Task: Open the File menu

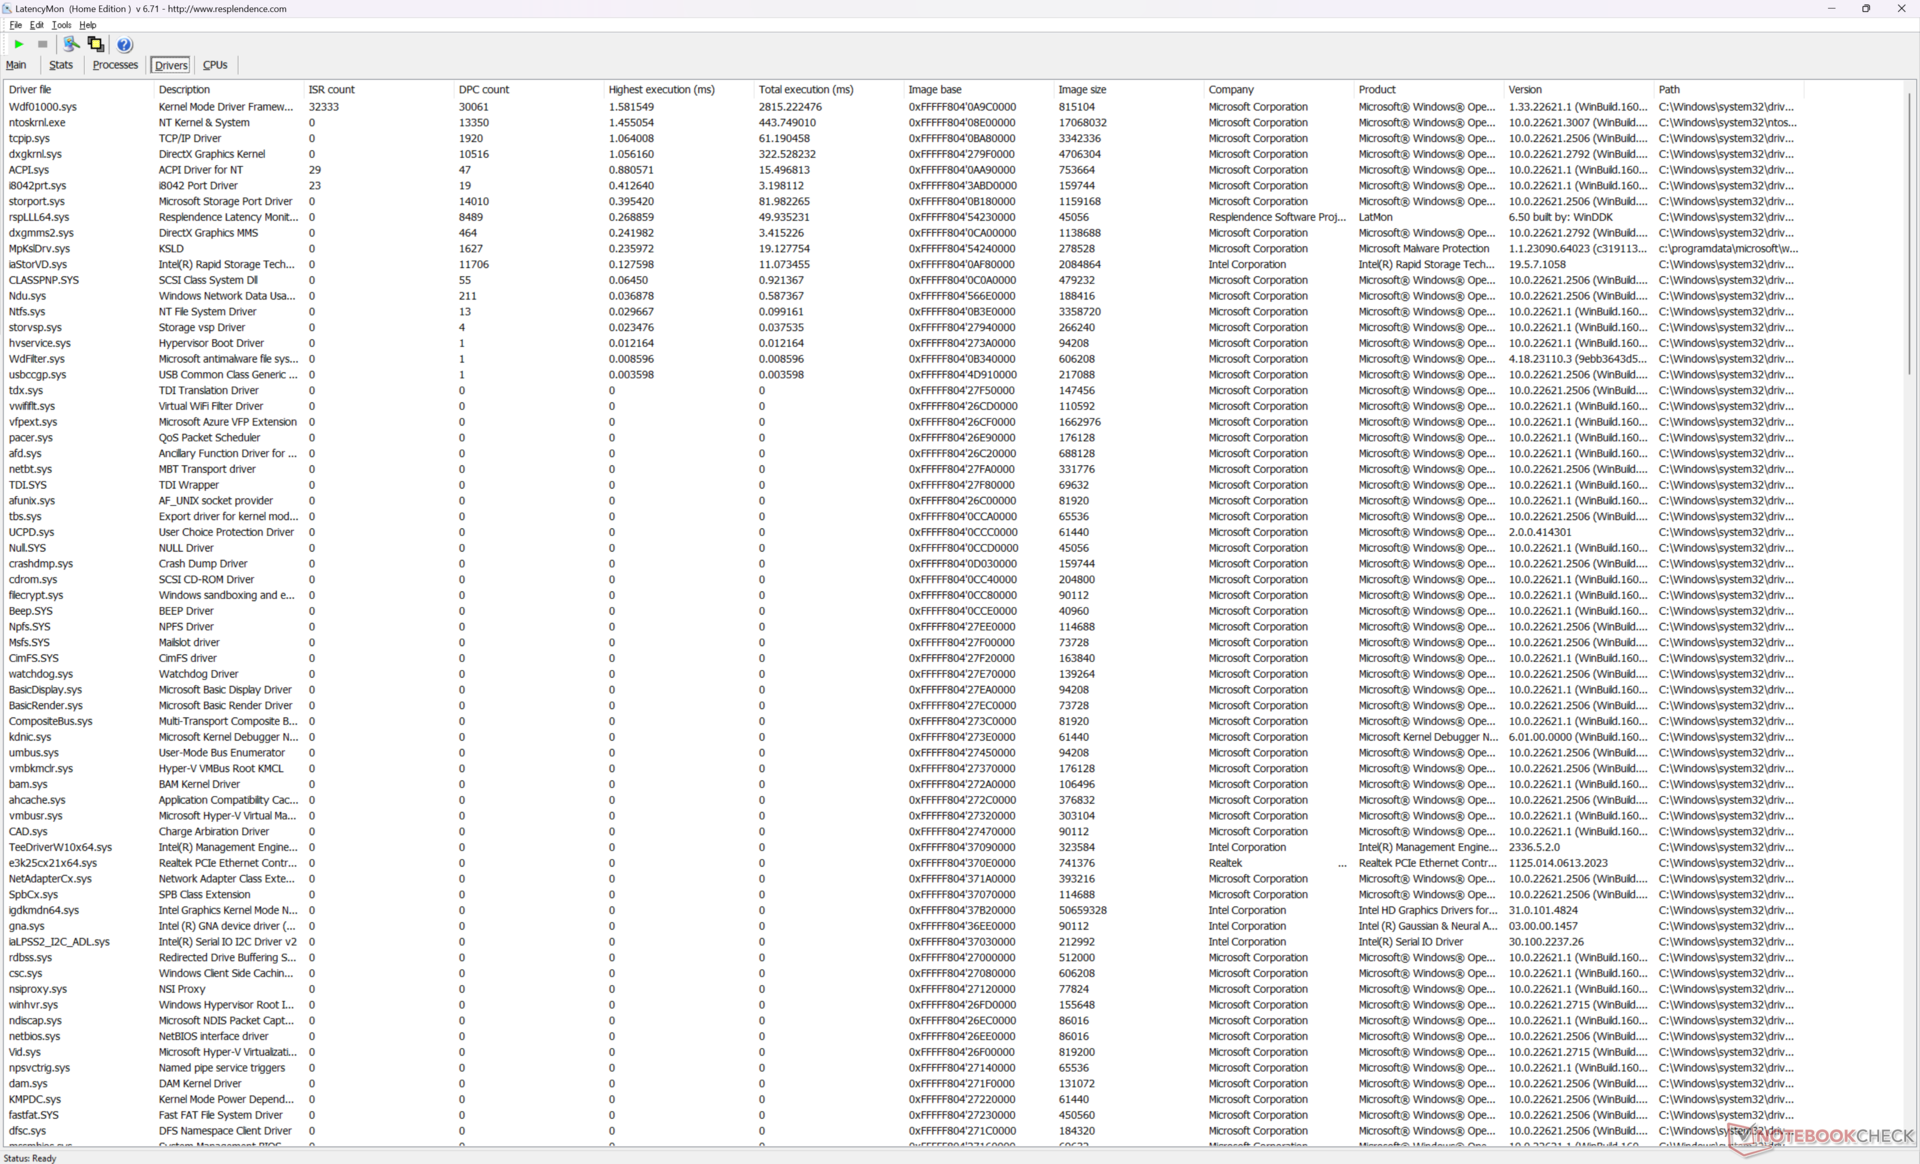Action: coord(15,25)
